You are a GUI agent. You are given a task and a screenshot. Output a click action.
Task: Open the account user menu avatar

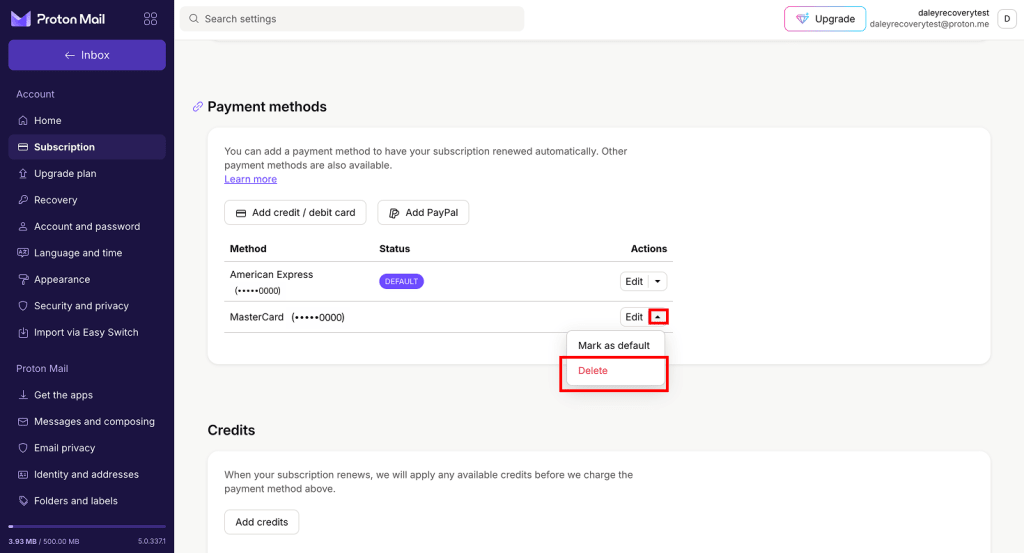[1006, 19]
